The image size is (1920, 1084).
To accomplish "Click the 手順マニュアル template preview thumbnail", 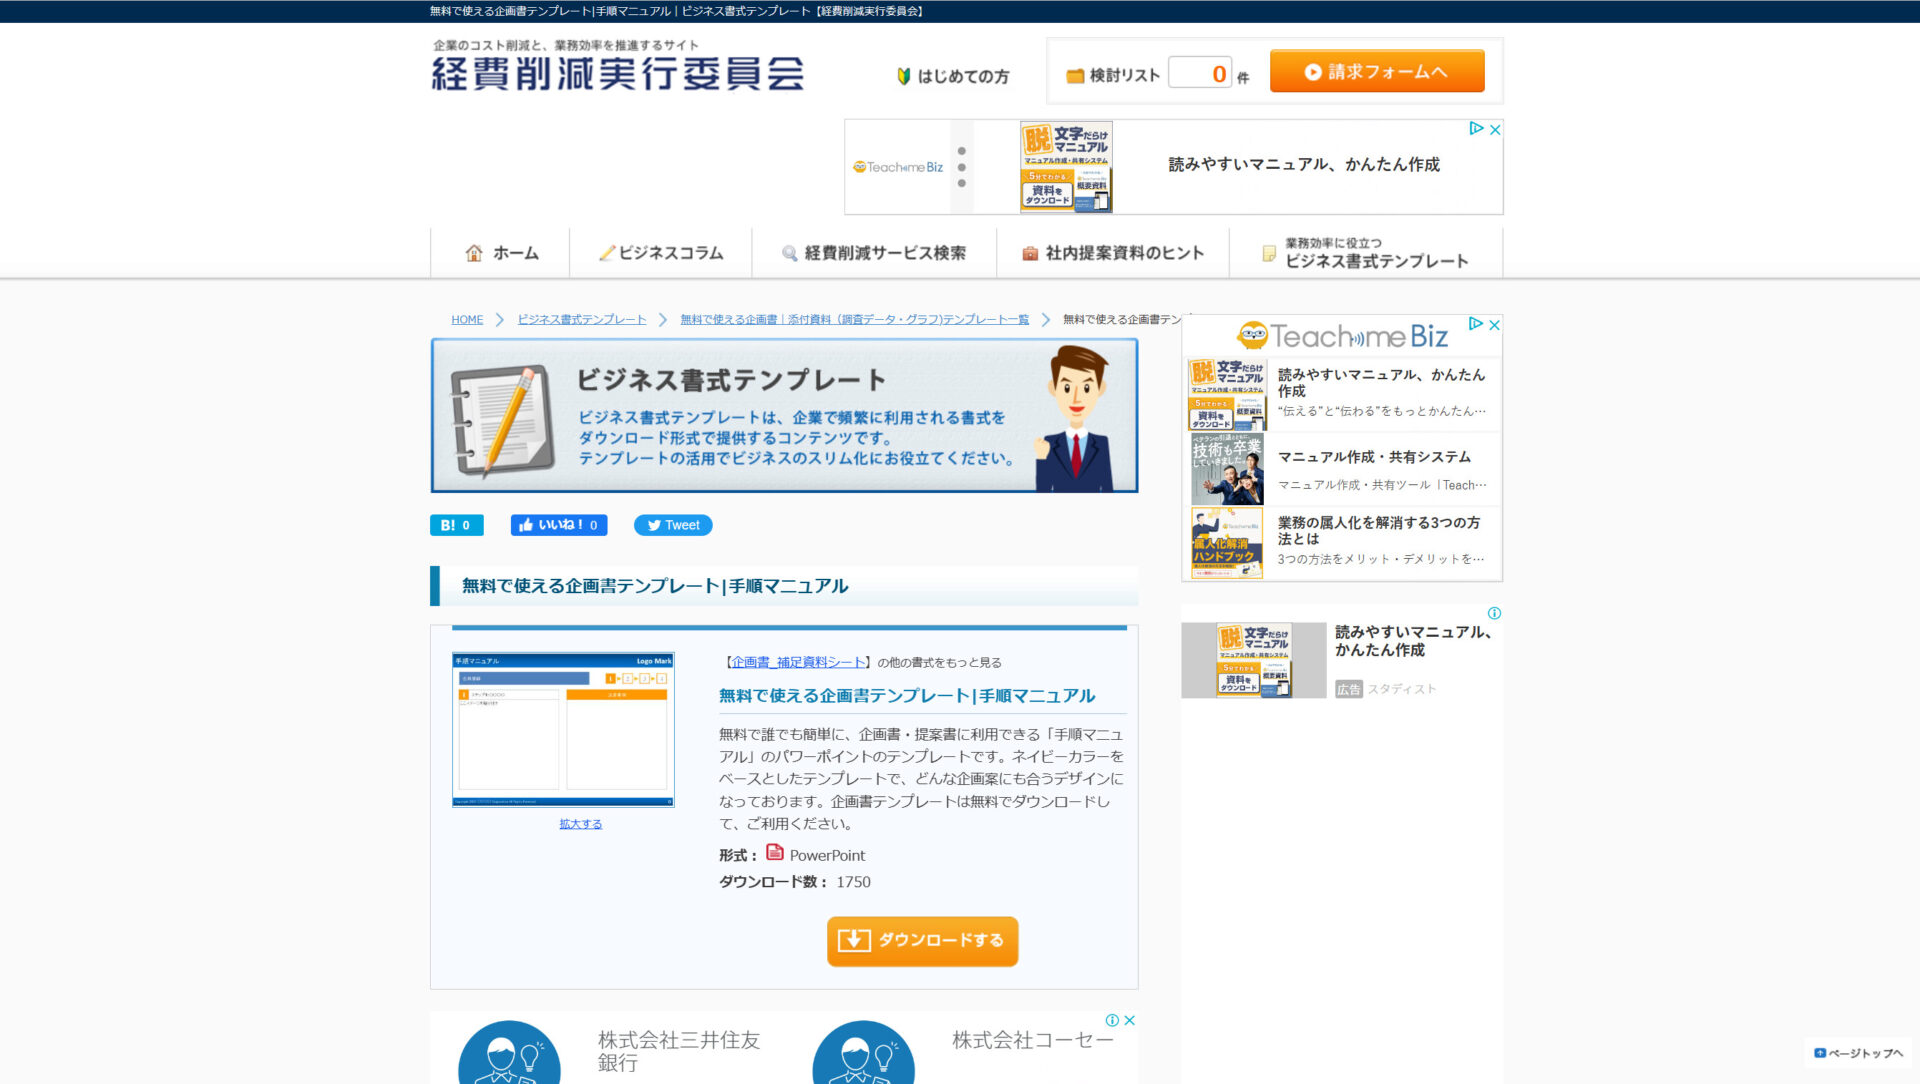I will click(x=563, y=729).
